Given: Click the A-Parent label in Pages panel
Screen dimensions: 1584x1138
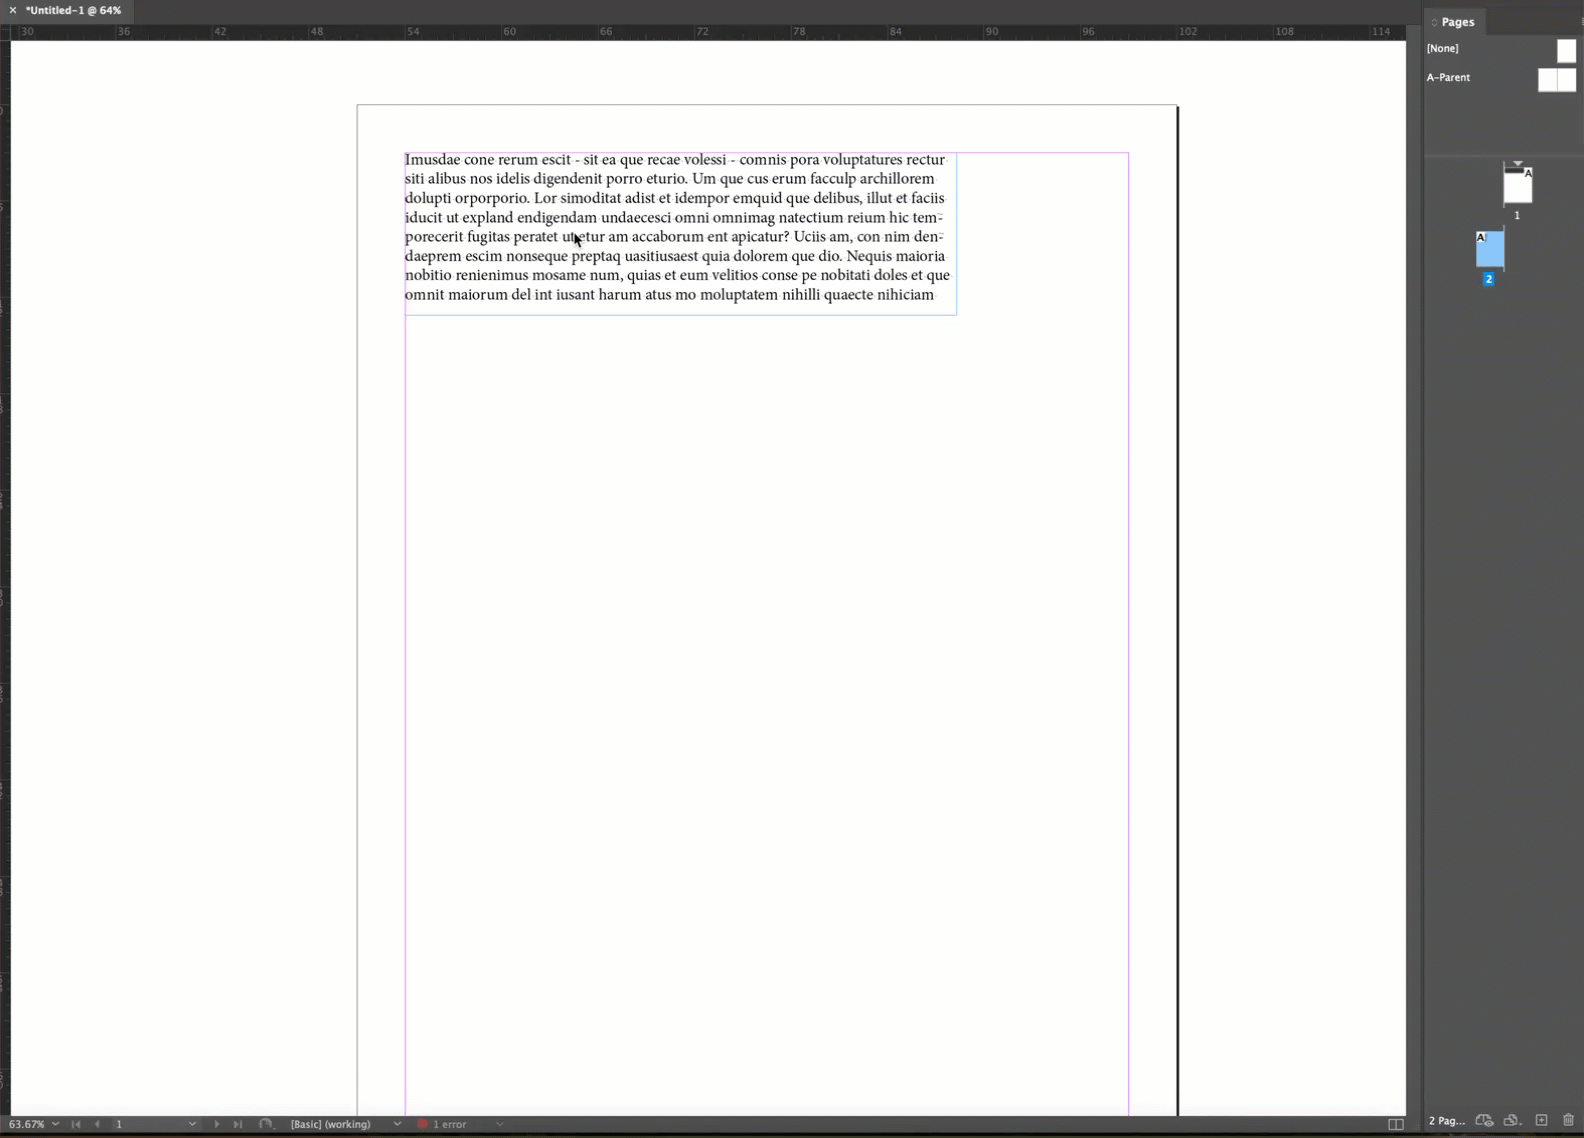Looking at the screenshot, I should coord(1448,77).
